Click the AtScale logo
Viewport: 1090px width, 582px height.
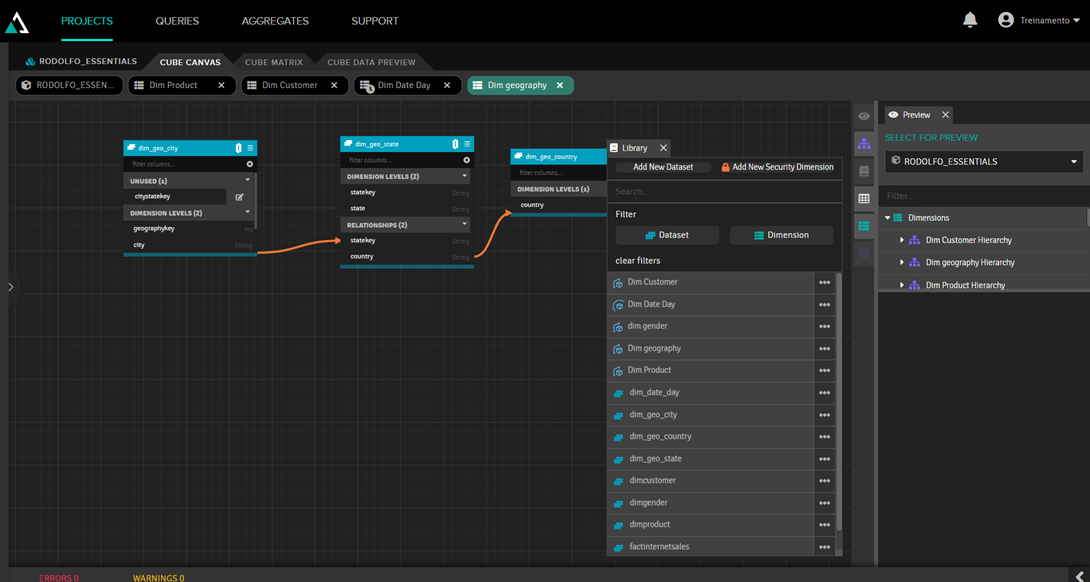pos(17,21)
